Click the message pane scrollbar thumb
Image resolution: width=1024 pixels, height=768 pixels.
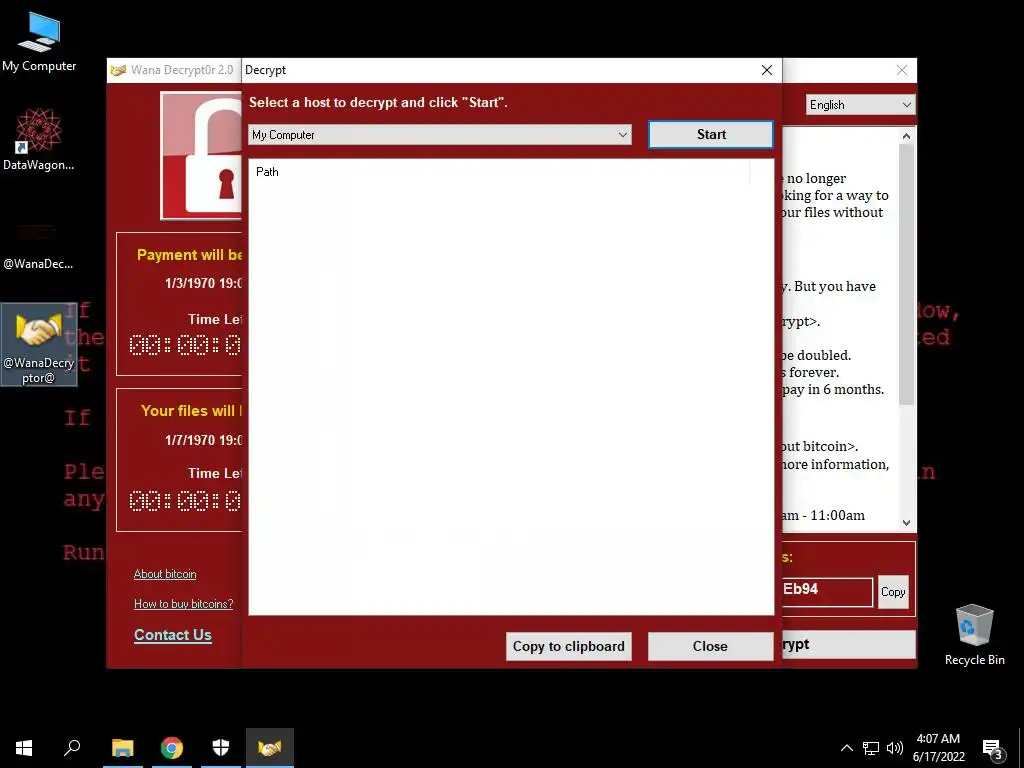[x=906, y=274]
